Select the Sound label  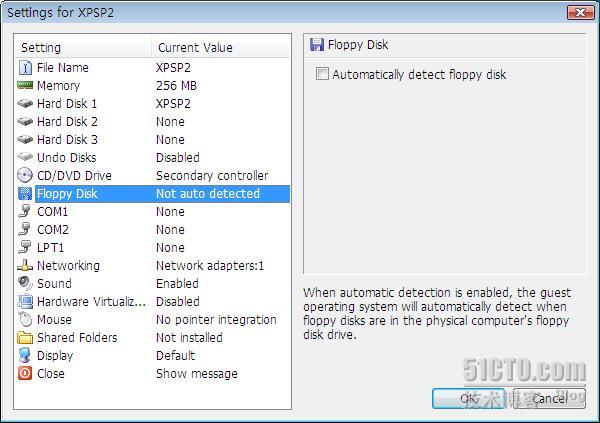click(54, 284)
